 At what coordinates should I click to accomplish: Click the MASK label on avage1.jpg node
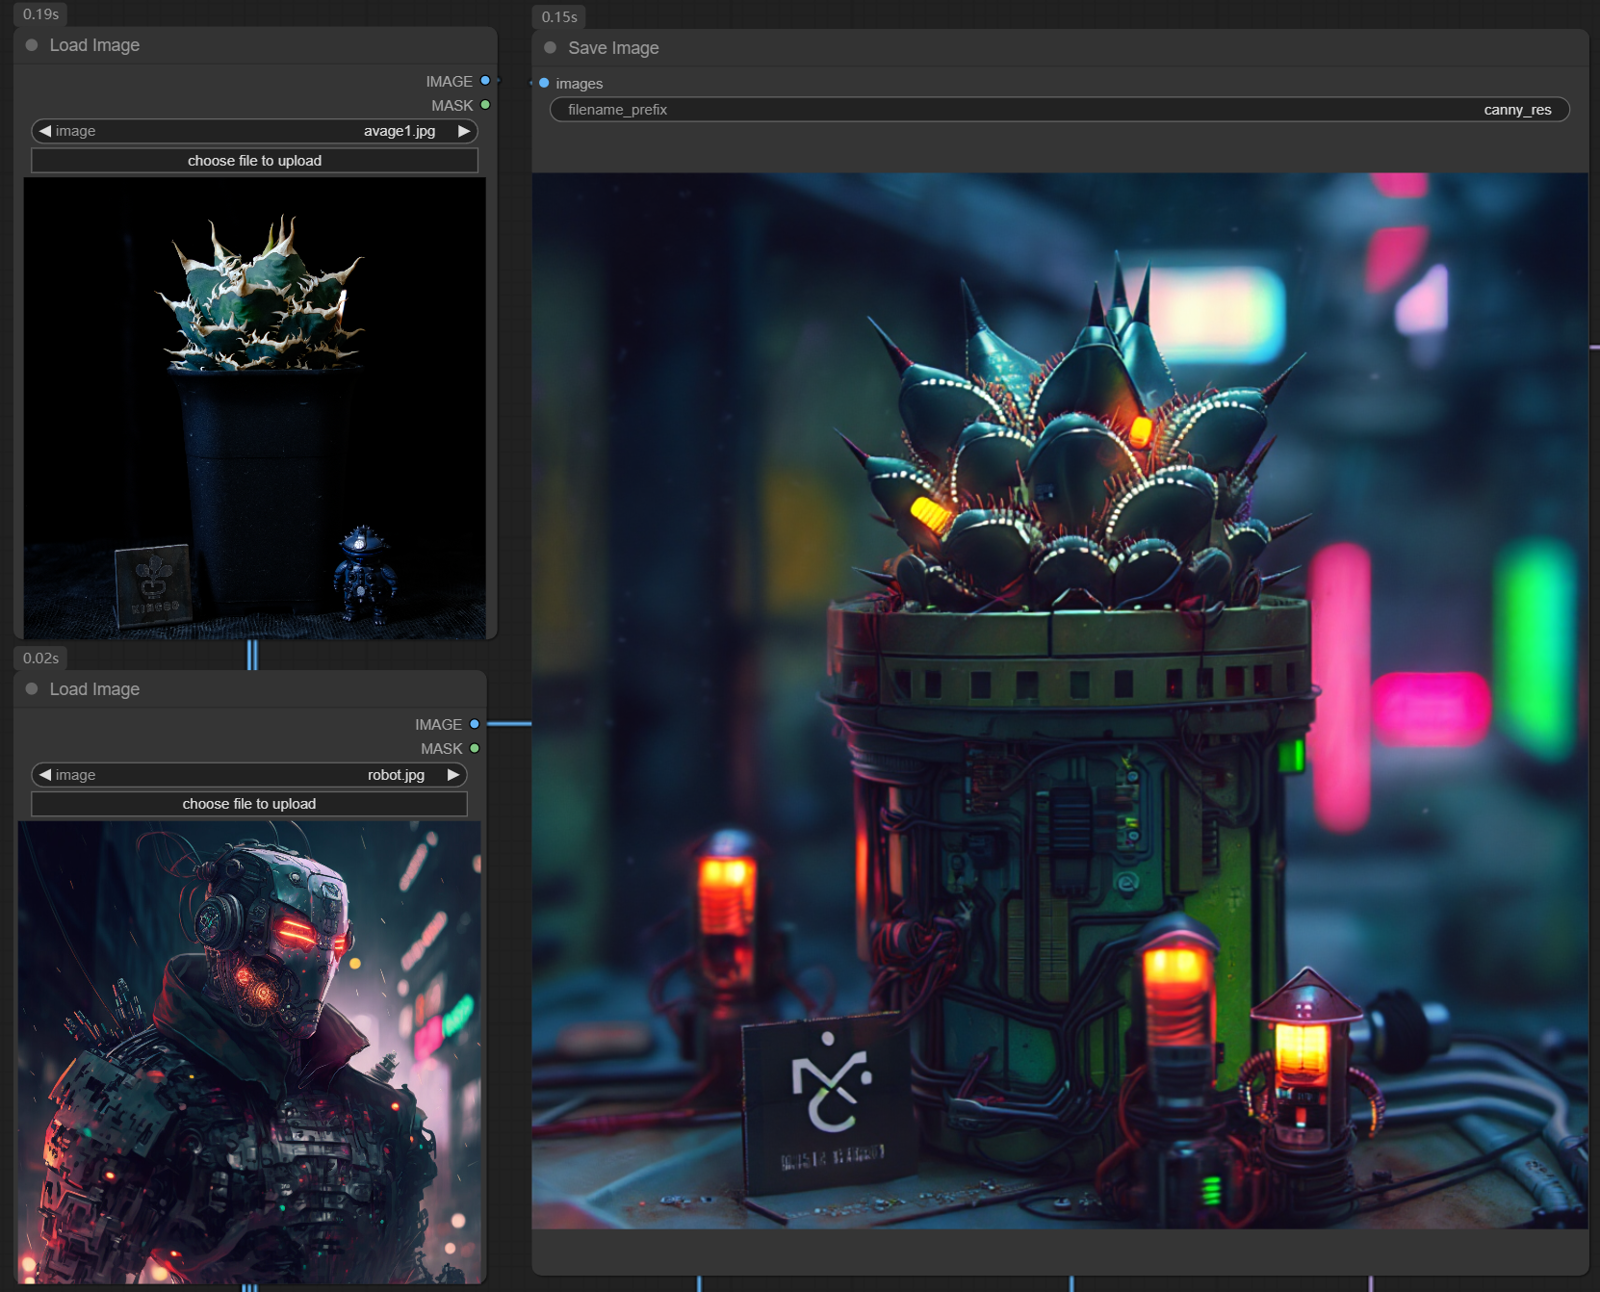pyautogui.click(x=452, y=105)
